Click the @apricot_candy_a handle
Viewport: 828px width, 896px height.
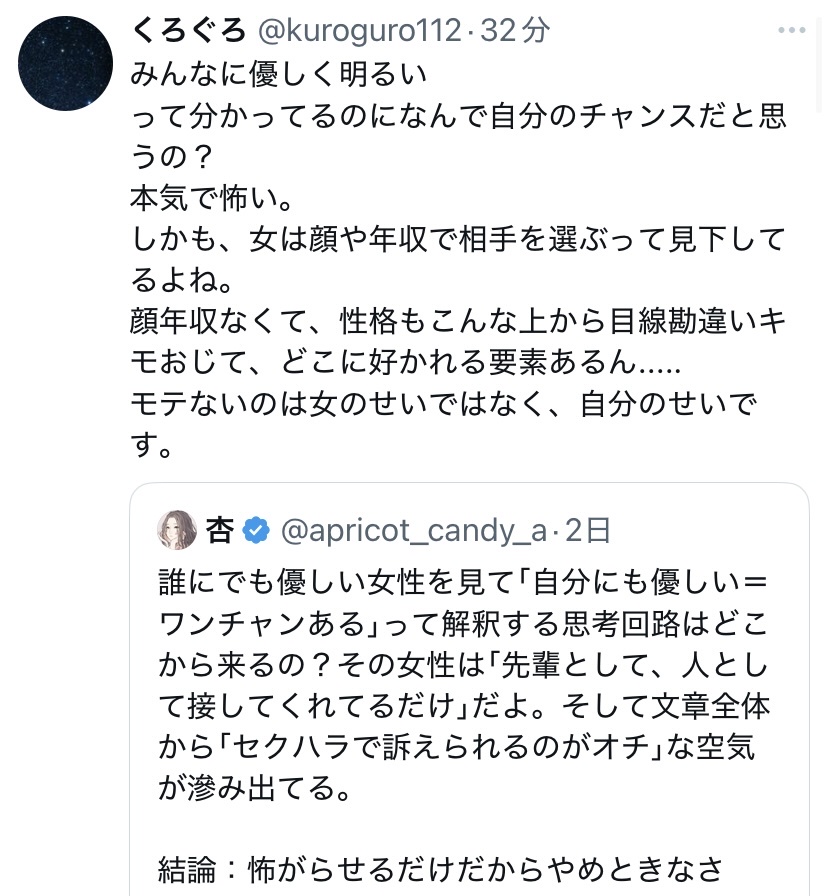coord(414,530)
